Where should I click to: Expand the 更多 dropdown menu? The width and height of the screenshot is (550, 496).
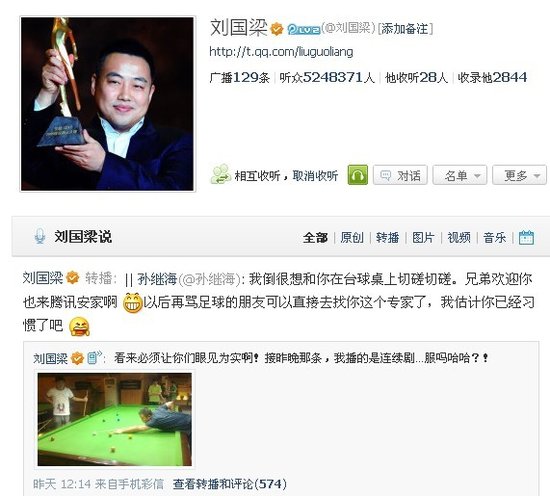point(519,175)
